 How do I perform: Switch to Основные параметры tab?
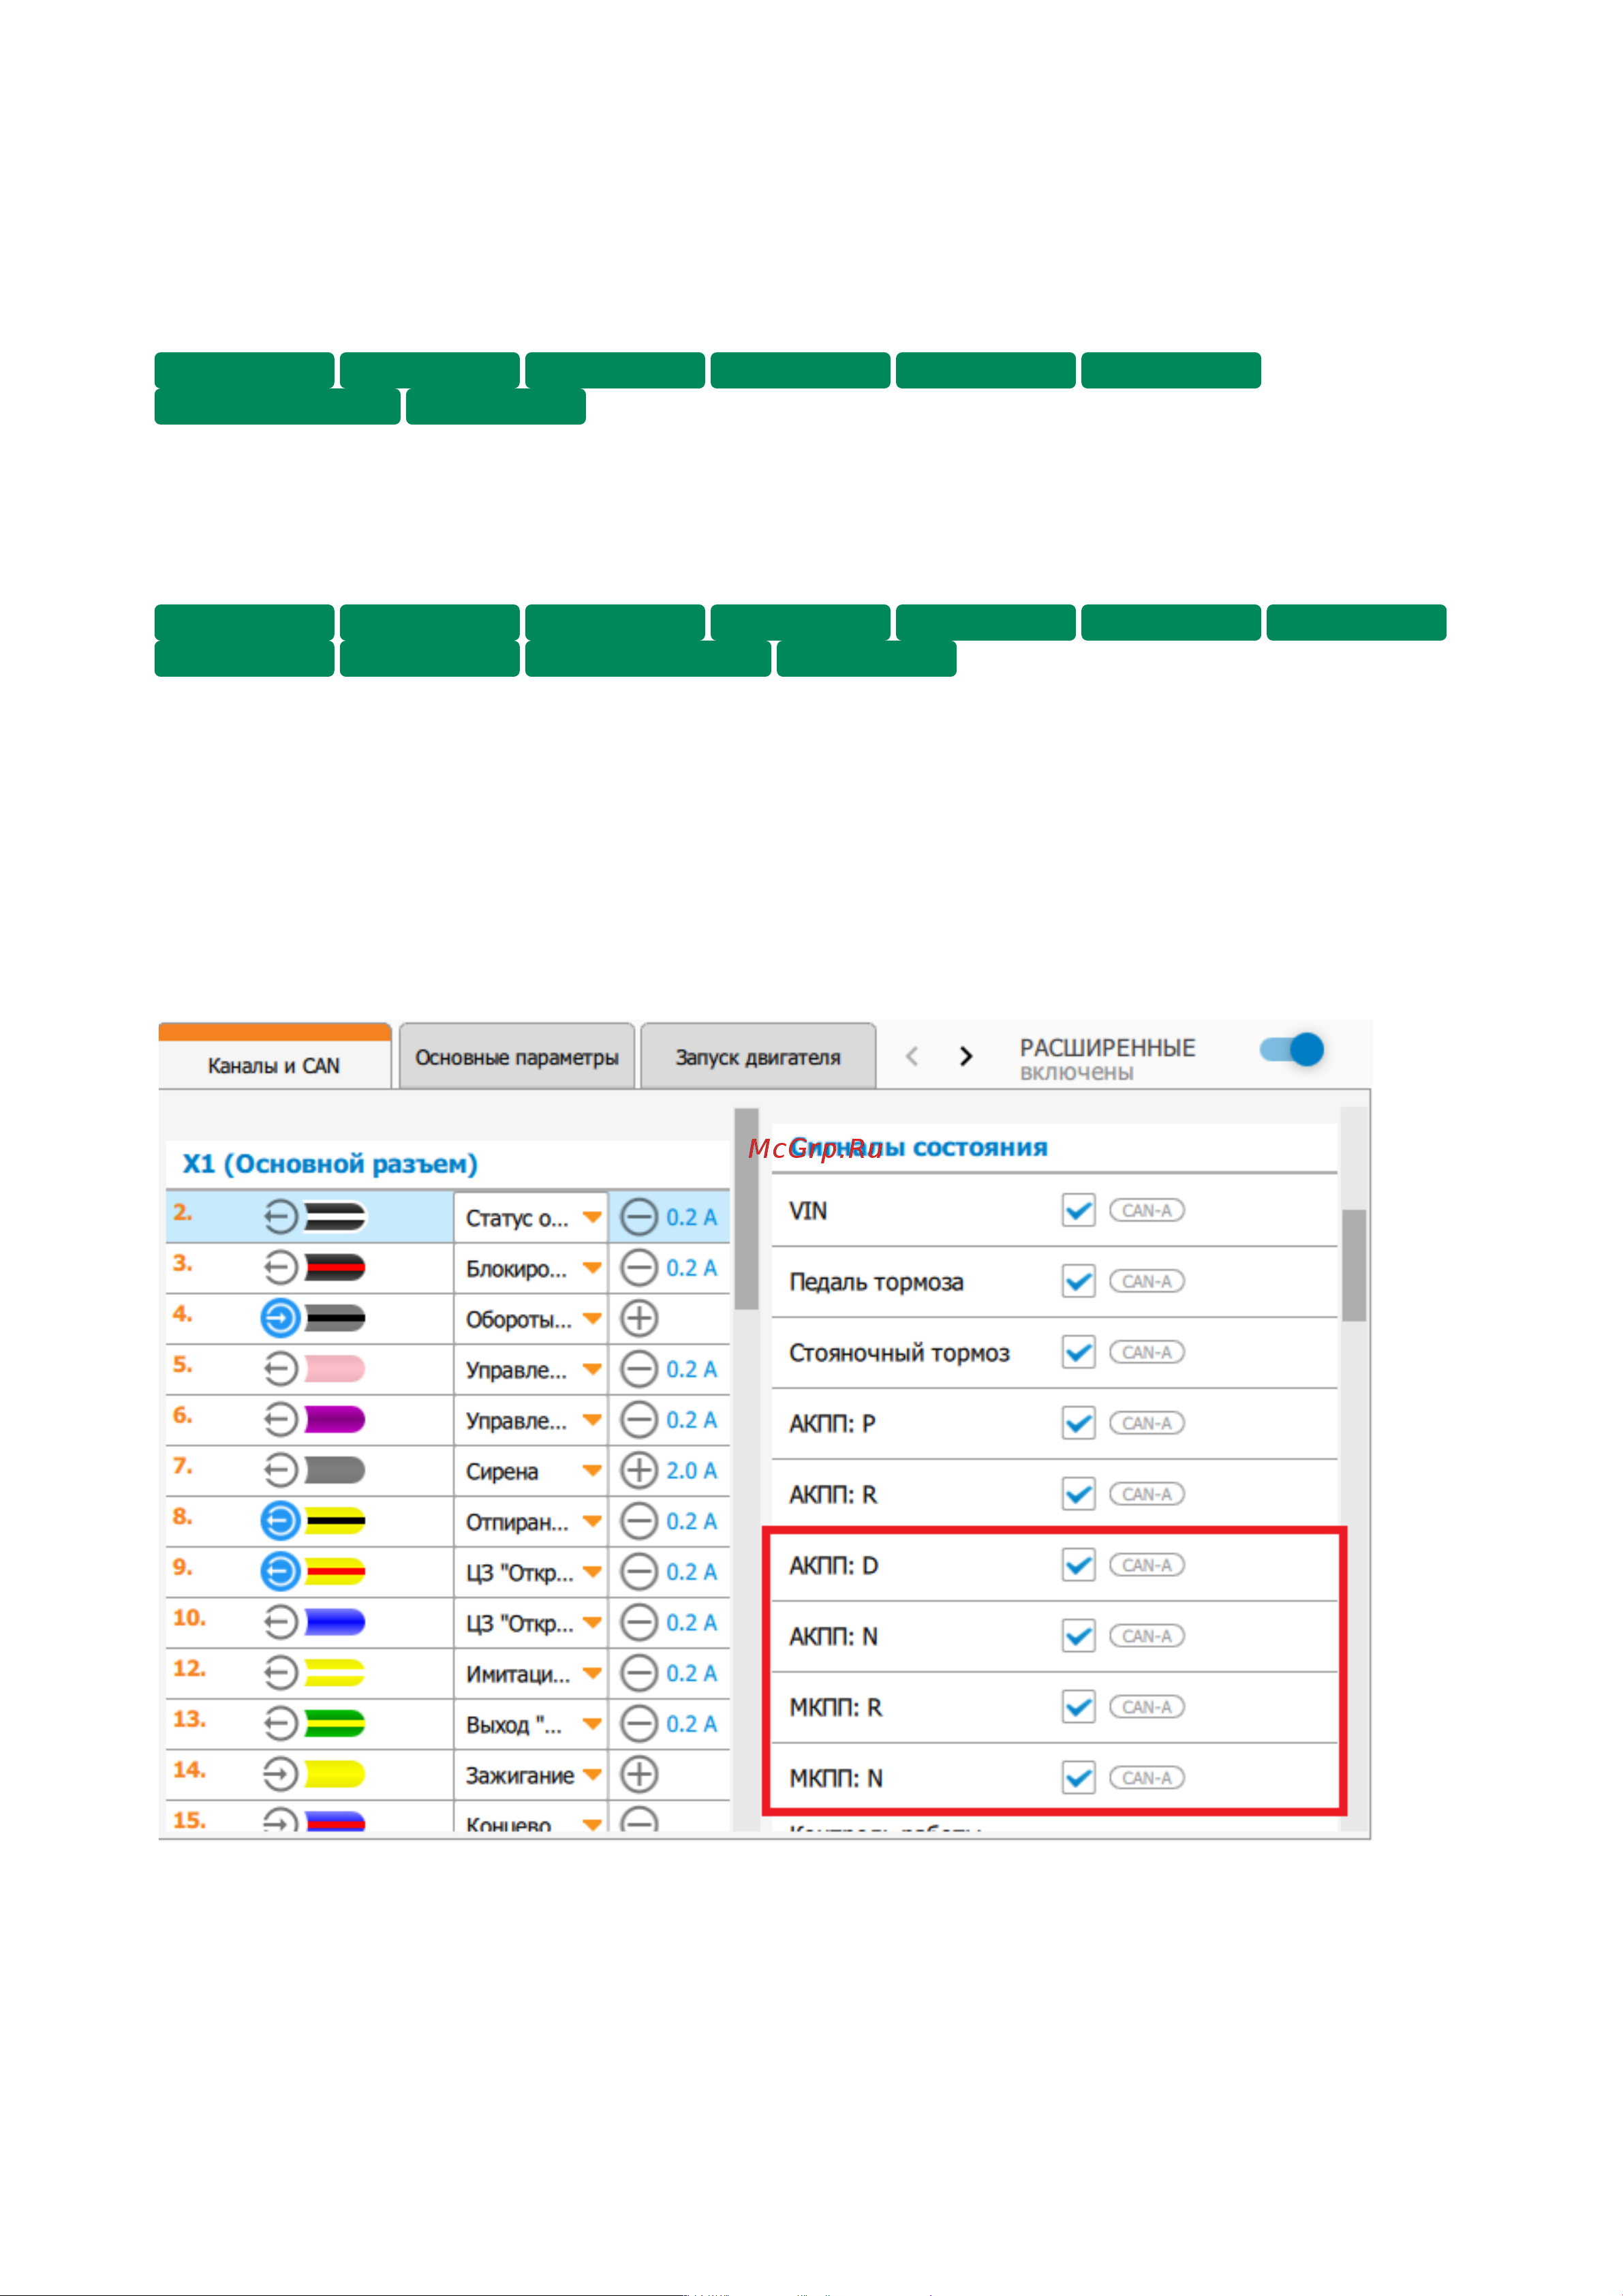(517, 1056)
